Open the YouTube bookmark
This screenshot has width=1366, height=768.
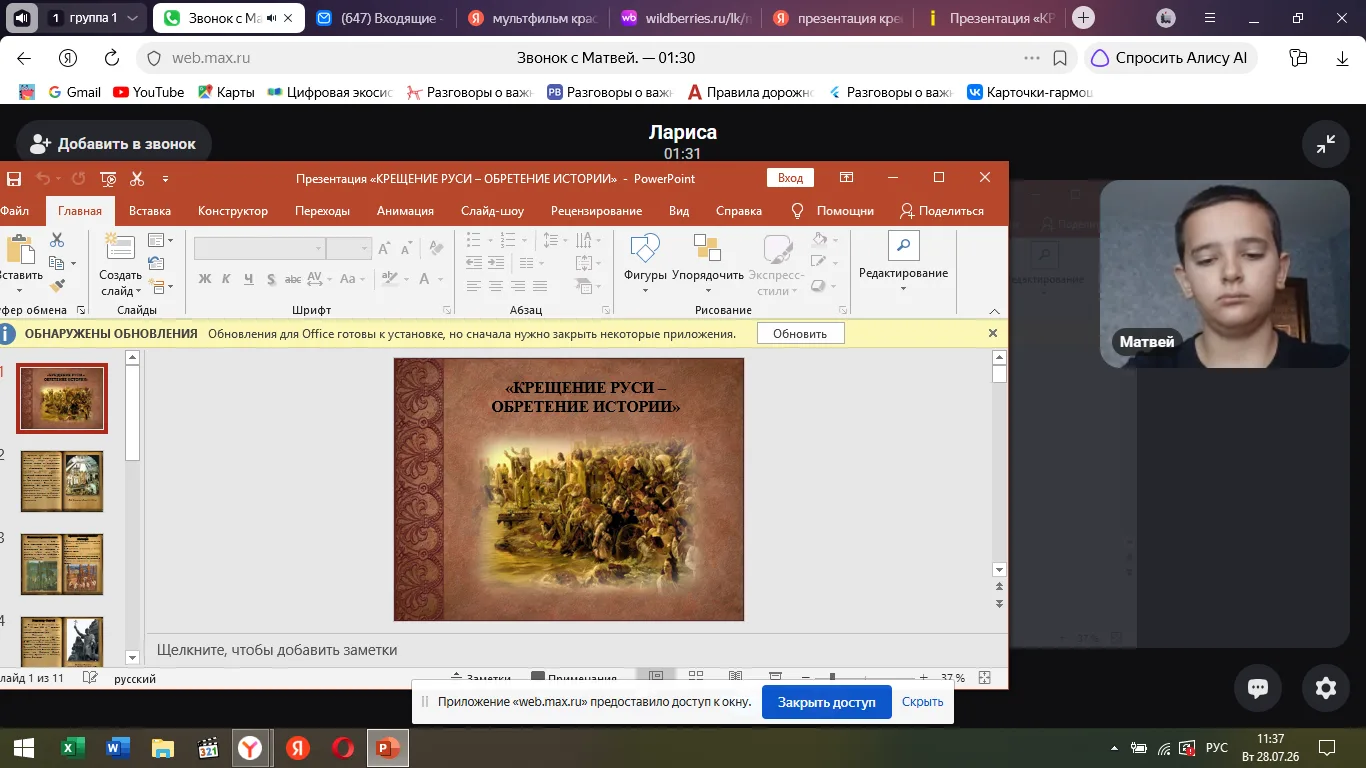click(x=148, y=92)
